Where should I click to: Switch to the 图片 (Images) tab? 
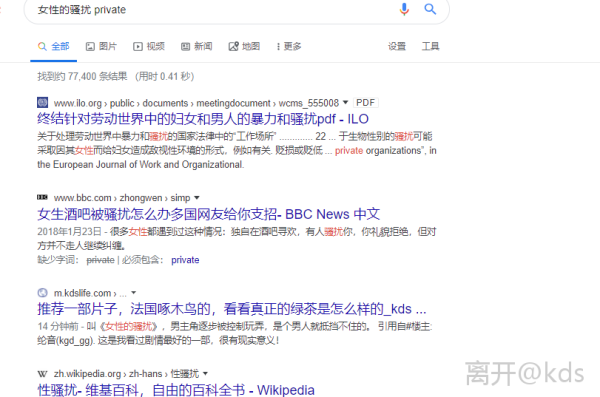[x=101, y=47]
